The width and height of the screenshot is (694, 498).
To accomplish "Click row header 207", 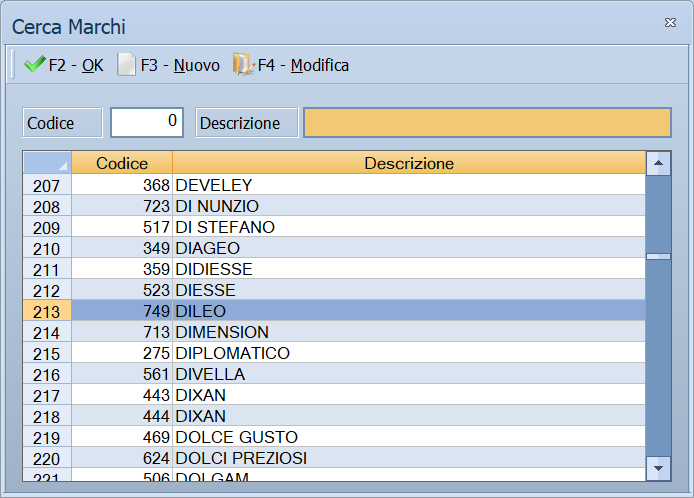I will pos(47,185).
